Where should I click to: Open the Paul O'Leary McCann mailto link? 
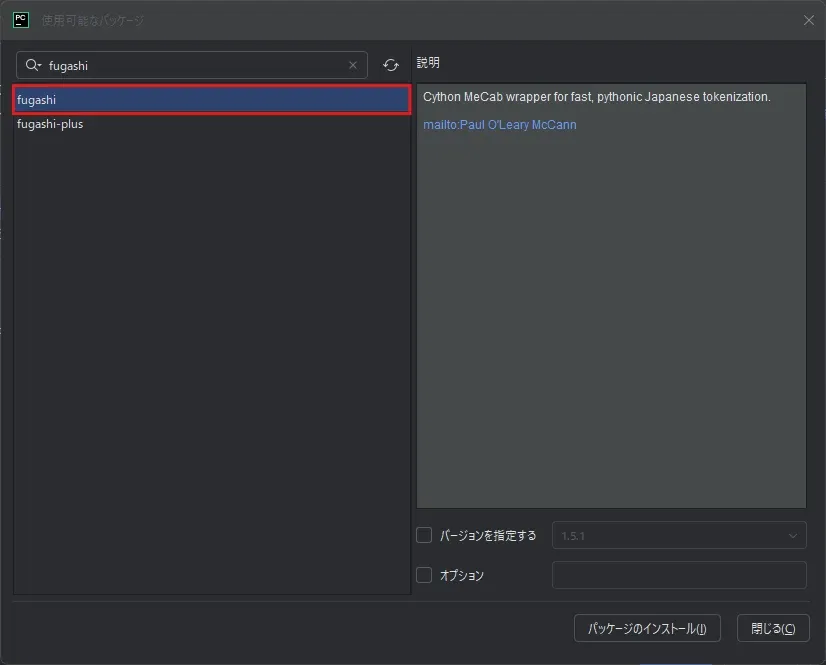[x=499, y=125]
